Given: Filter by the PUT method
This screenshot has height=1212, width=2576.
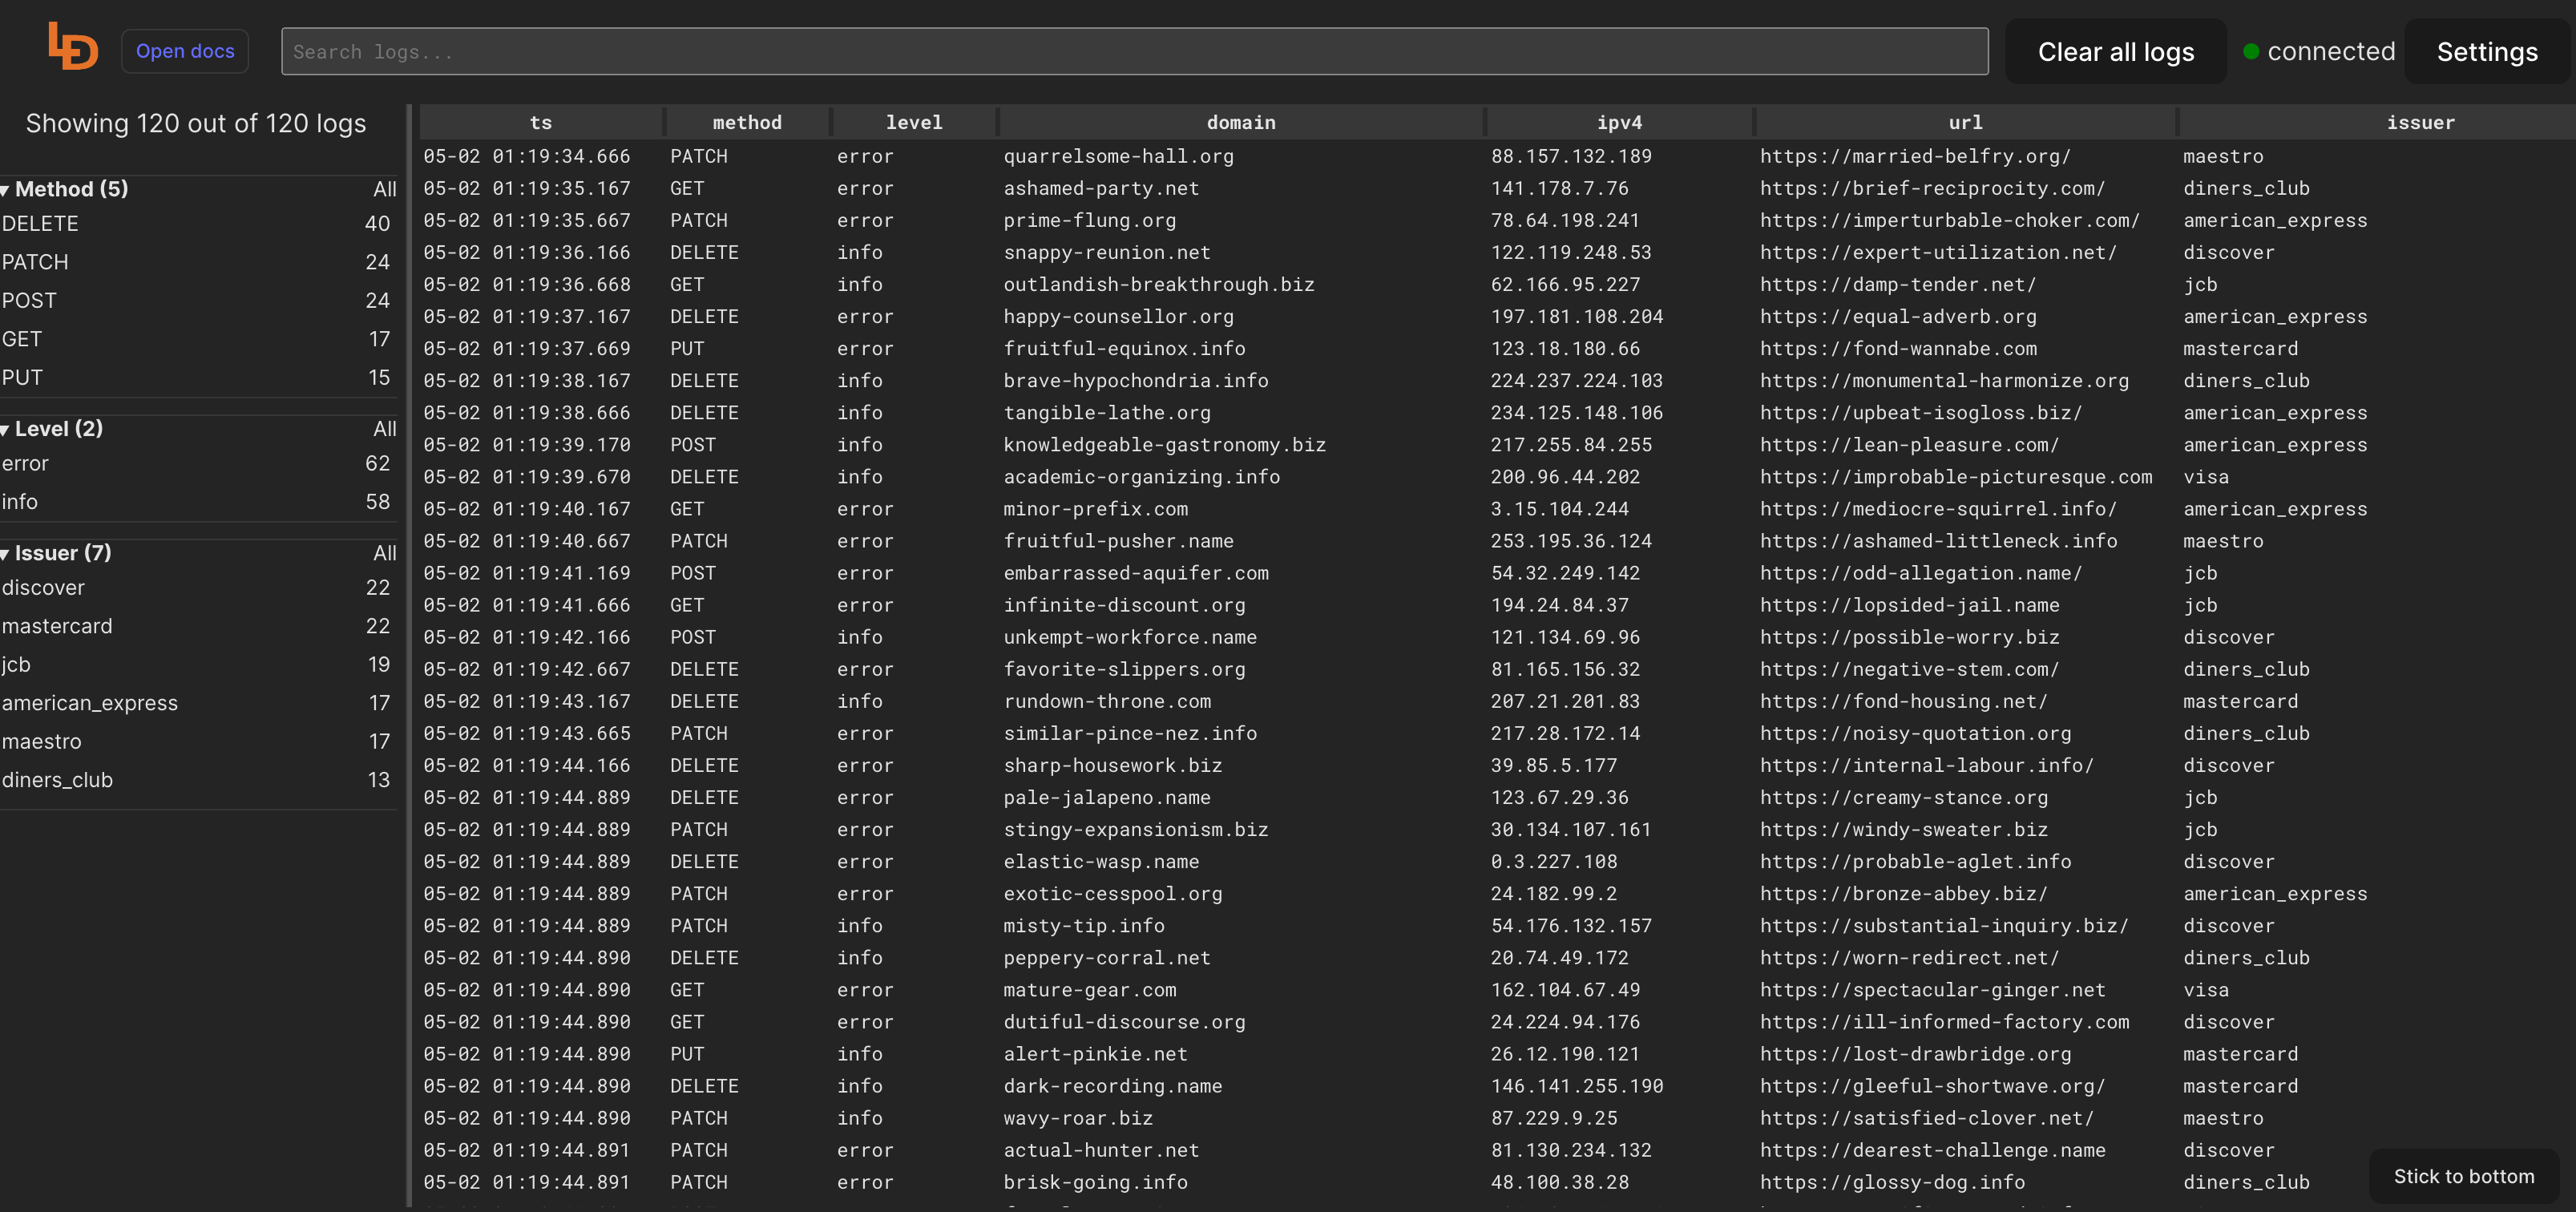Looking at the screenshot, I should pos(22,378).
